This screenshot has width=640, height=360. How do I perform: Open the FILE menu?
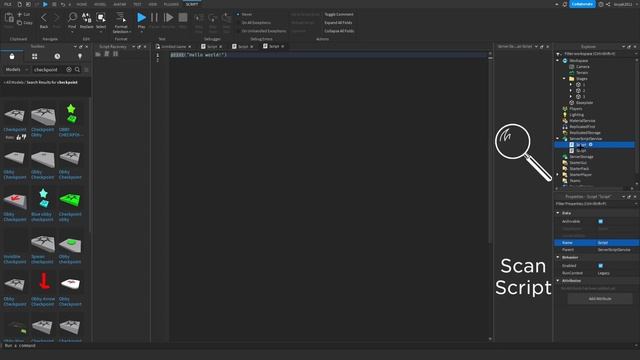coord(8,4)
